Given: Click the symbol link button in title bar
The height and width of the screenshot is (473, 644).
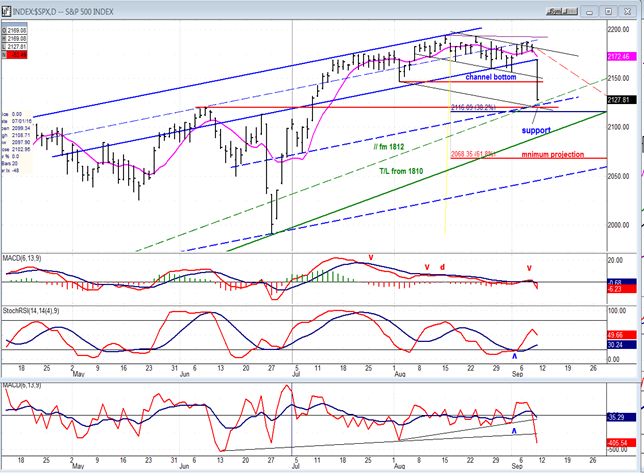Looking at the screenshot, I should point(554,12).
